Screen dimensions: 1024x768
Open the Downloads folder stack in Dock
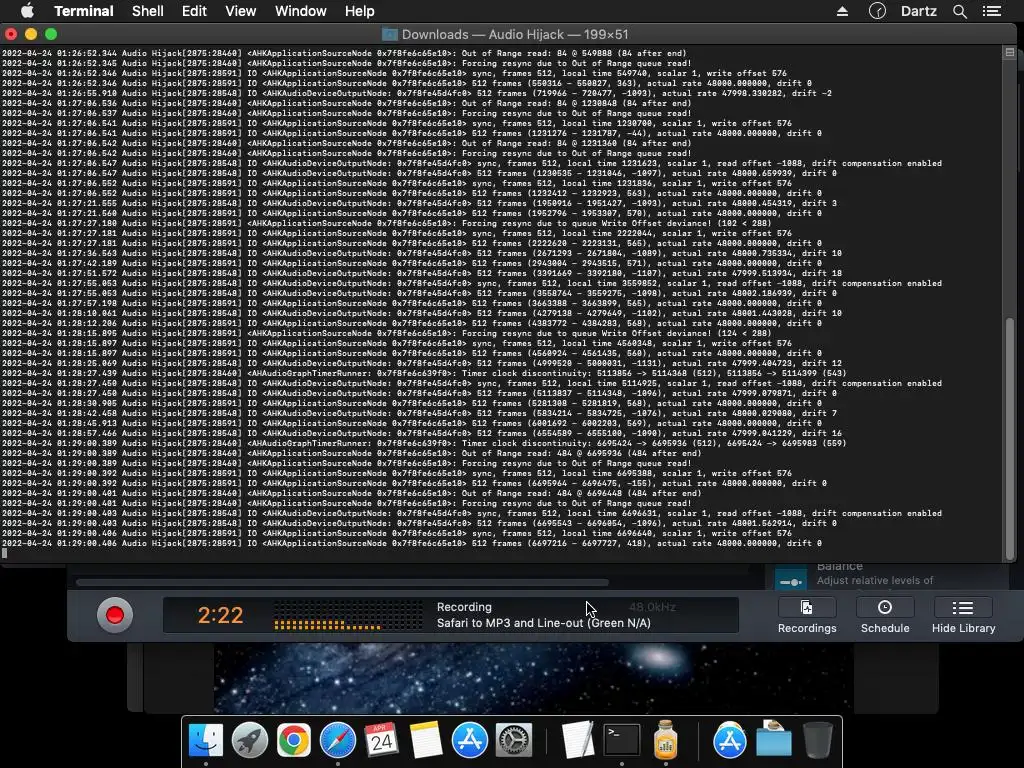click(x=774, y=739)
